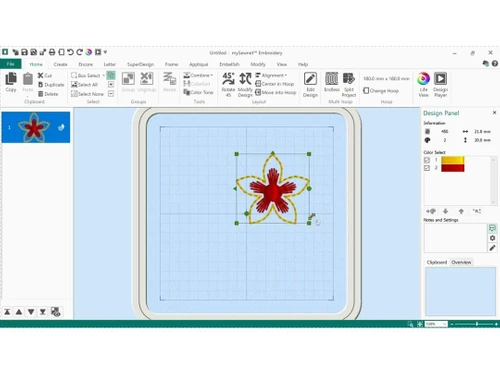Click the Copy icon in Clipboard group
The height and width of the screenshot is (375, 500).
point(11,79)
